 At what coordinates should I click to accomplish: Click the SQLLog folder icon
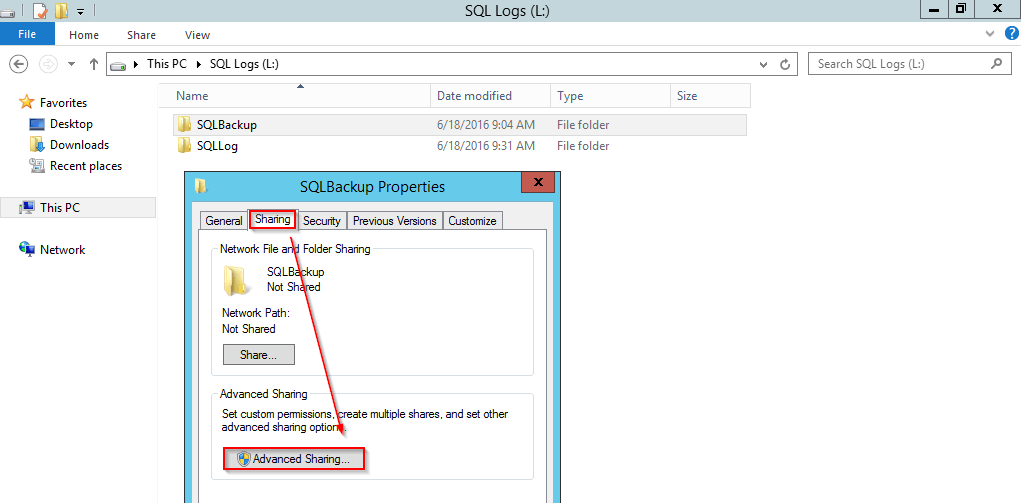pos(184,145)
